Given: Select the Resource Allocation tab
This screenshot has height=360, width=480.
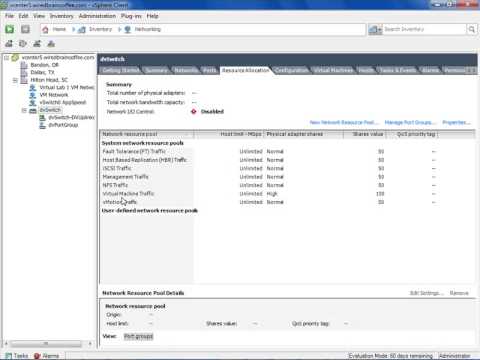Looking at the screenshot, I should (245, 70).
